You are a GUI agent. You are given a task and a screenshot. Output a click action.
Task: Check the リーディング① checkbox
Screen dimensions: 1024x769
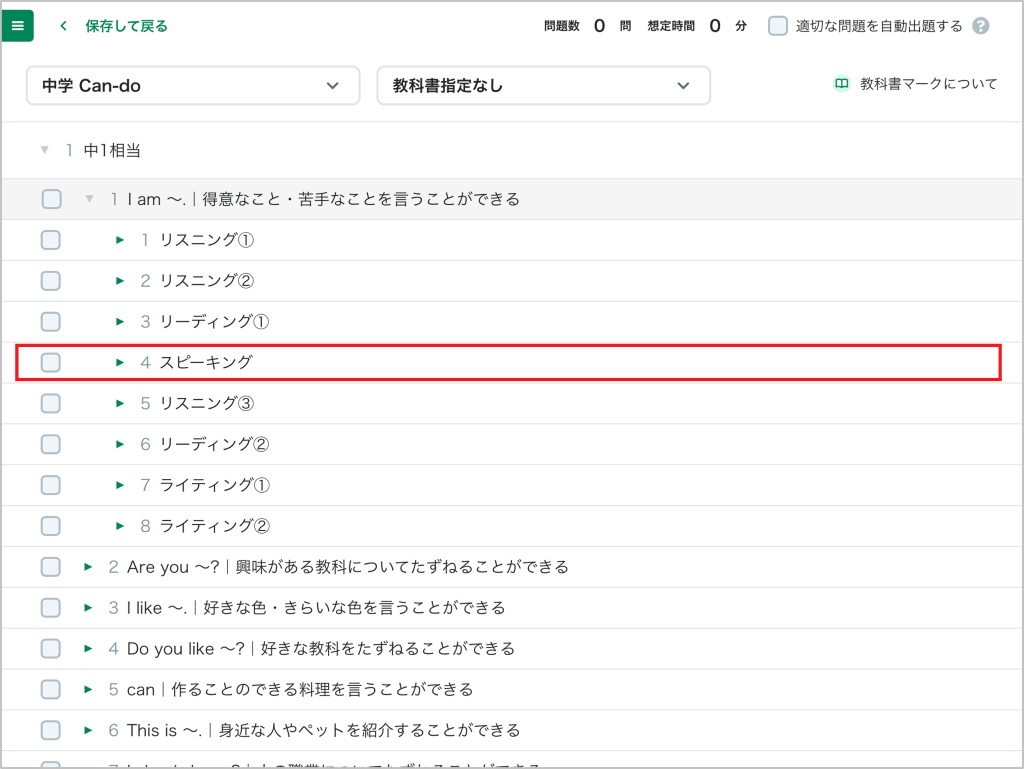click(x=51, y=322)
